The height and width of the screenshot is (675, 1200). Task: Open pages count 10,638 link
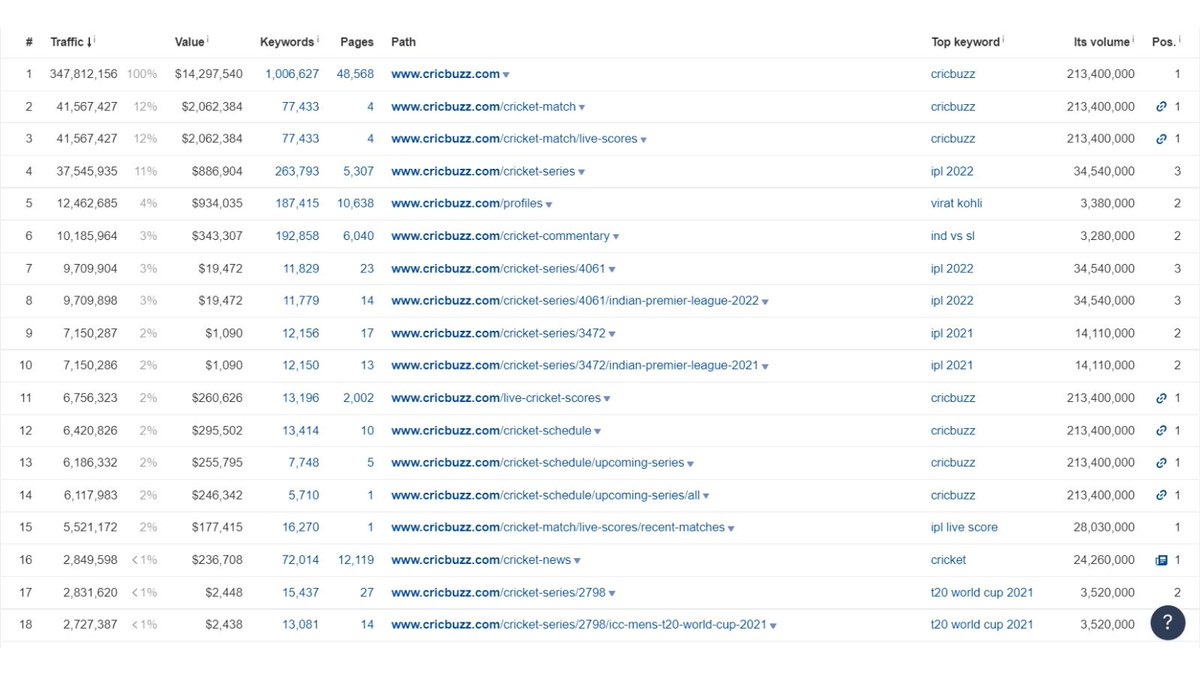tap(355, 203)
